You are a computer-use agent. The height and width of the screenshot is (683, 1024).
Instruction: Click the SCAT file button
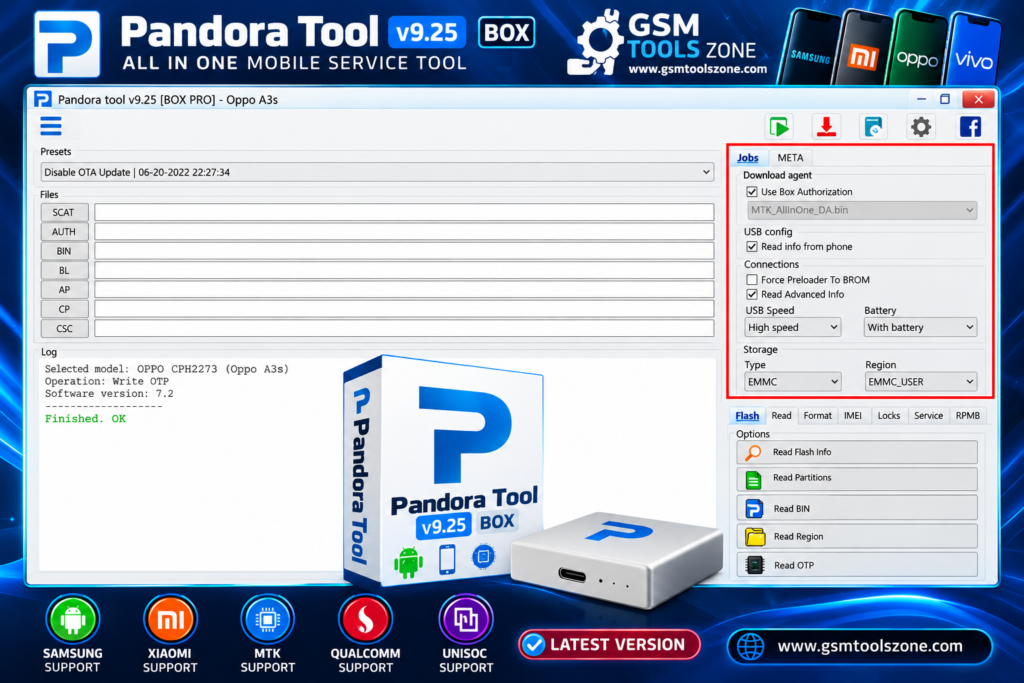64,212
